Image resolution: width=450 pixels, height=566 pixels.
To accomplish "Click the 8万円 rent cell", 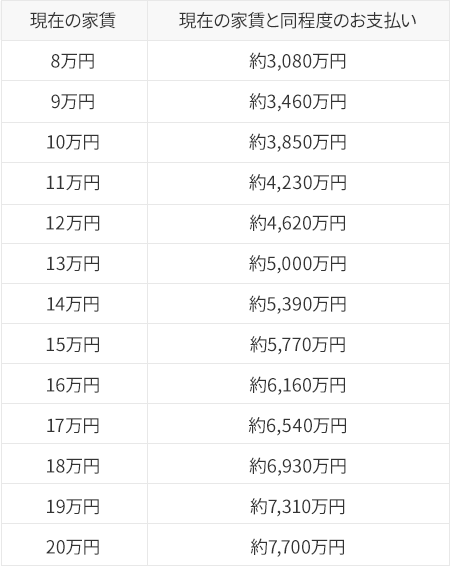I will (73, 61).
